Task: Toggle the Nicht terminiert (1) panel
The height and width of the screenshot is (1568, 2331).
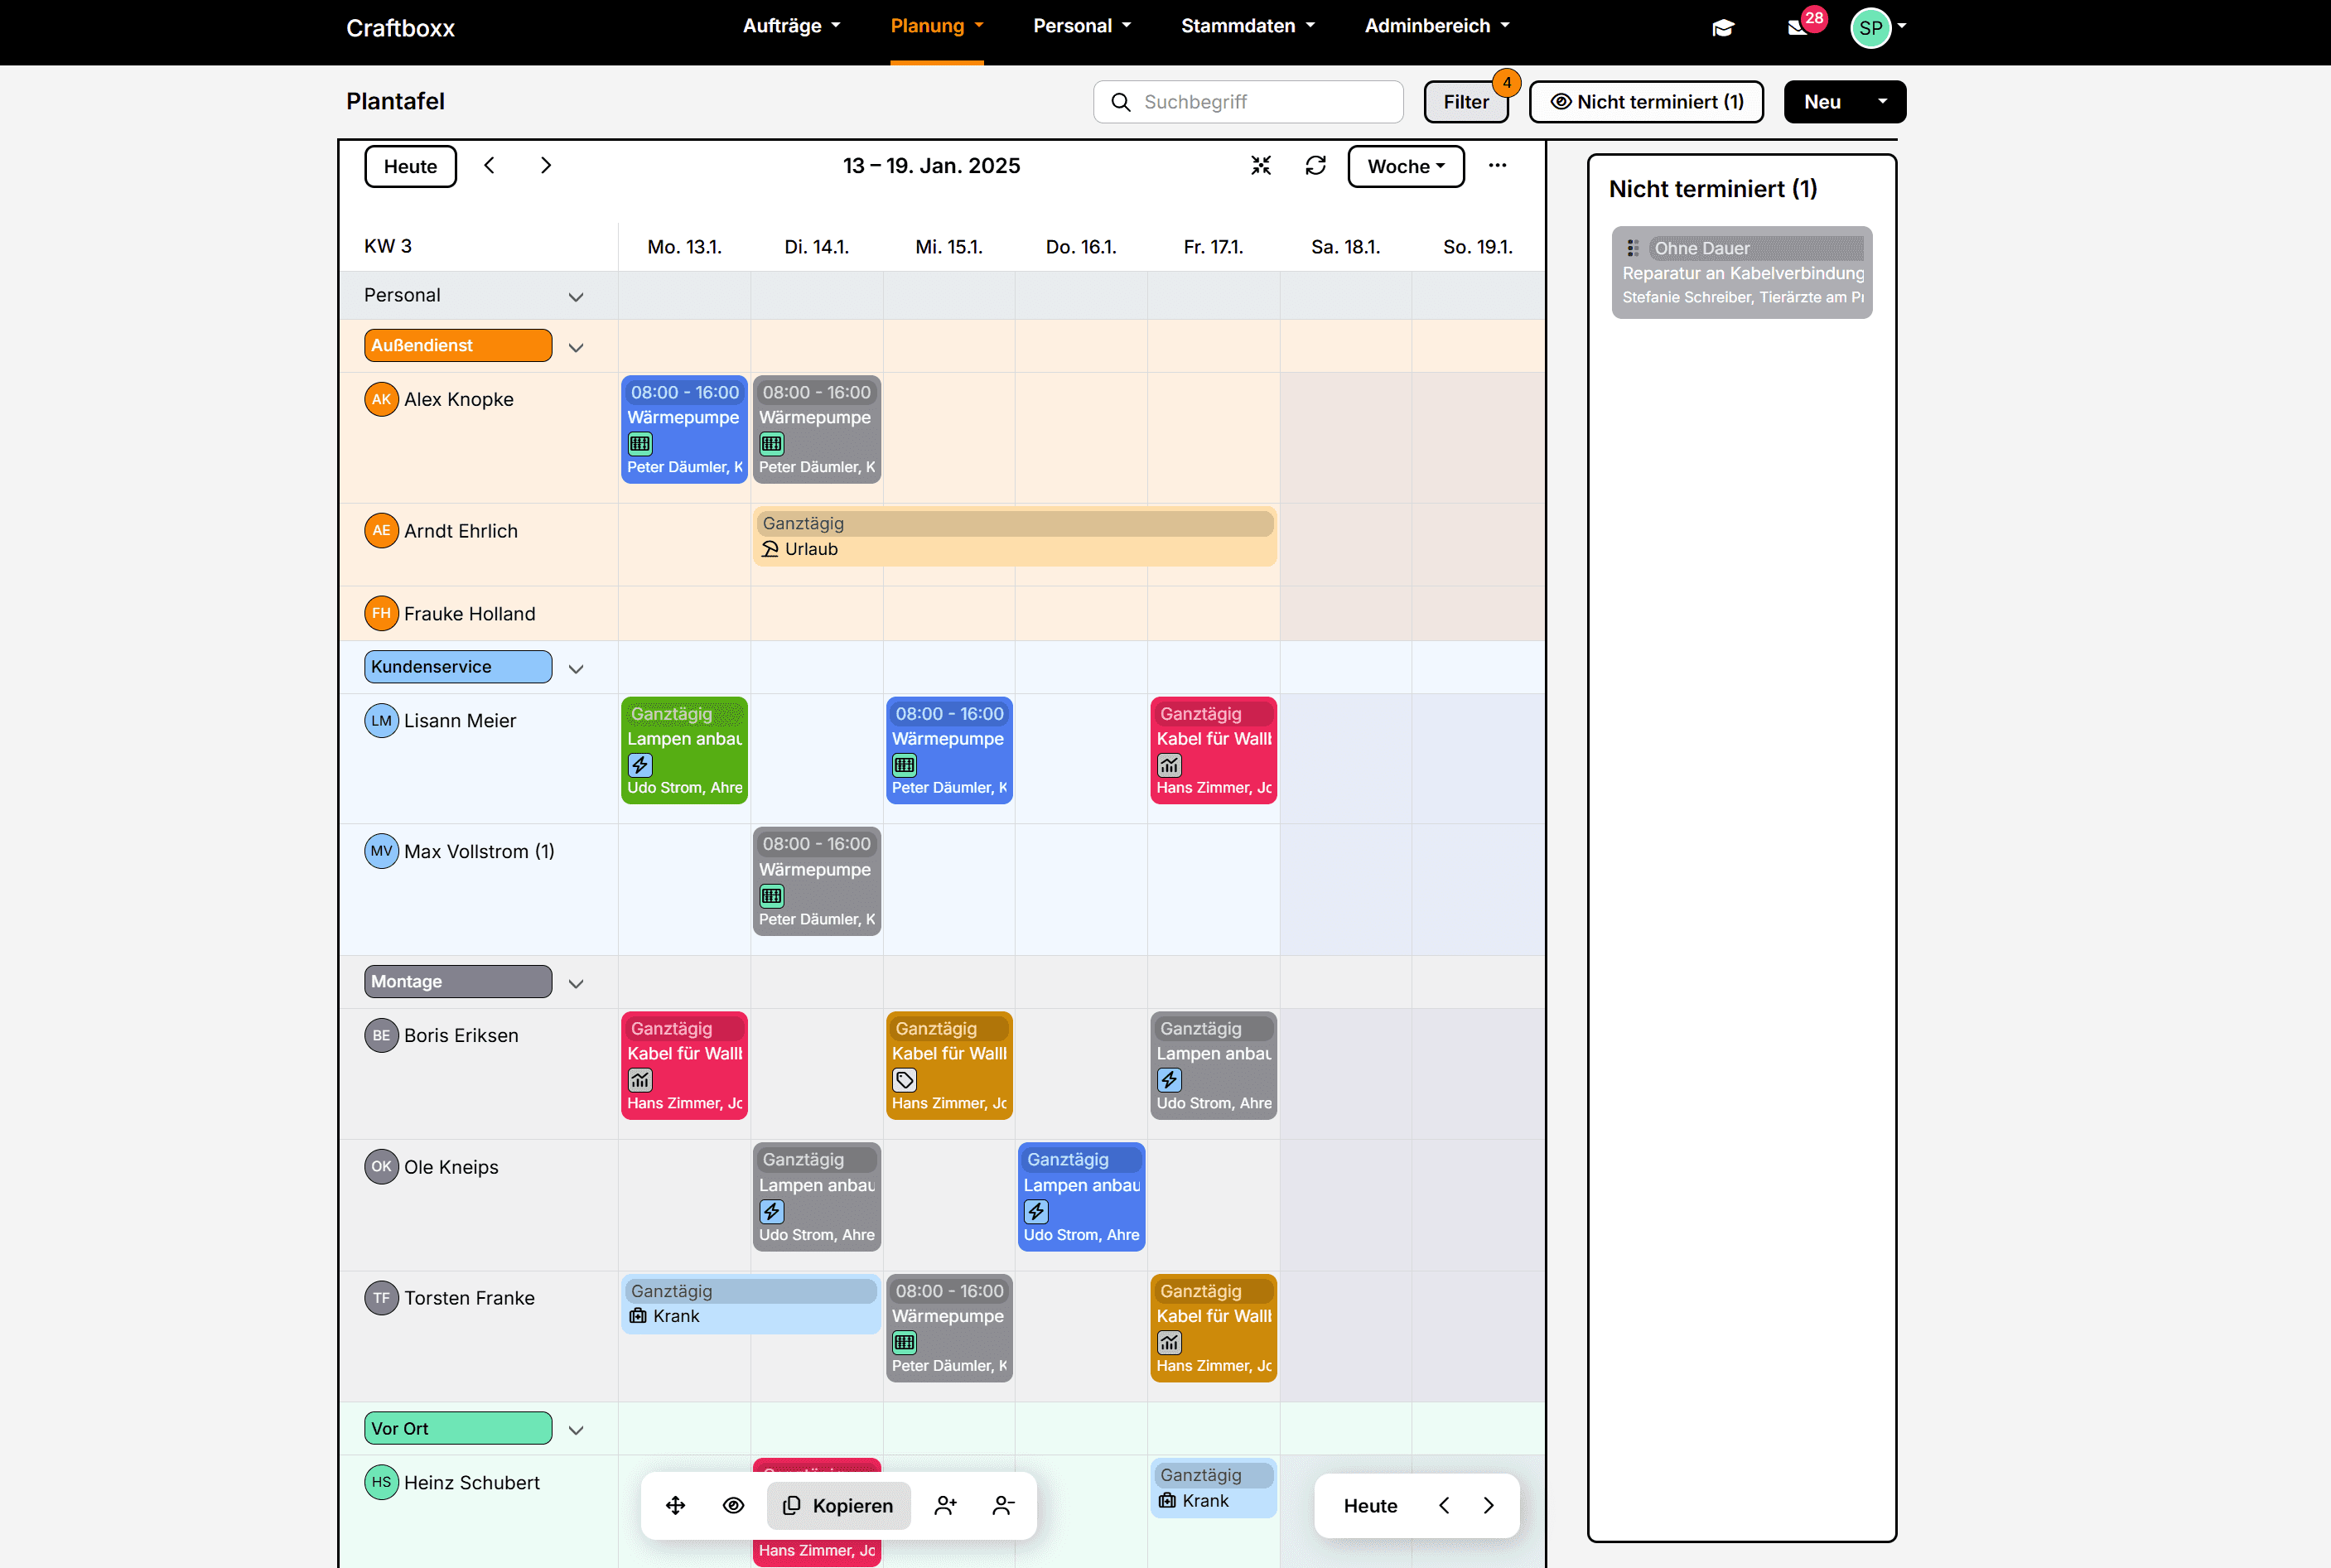Action: (1646, 102)
